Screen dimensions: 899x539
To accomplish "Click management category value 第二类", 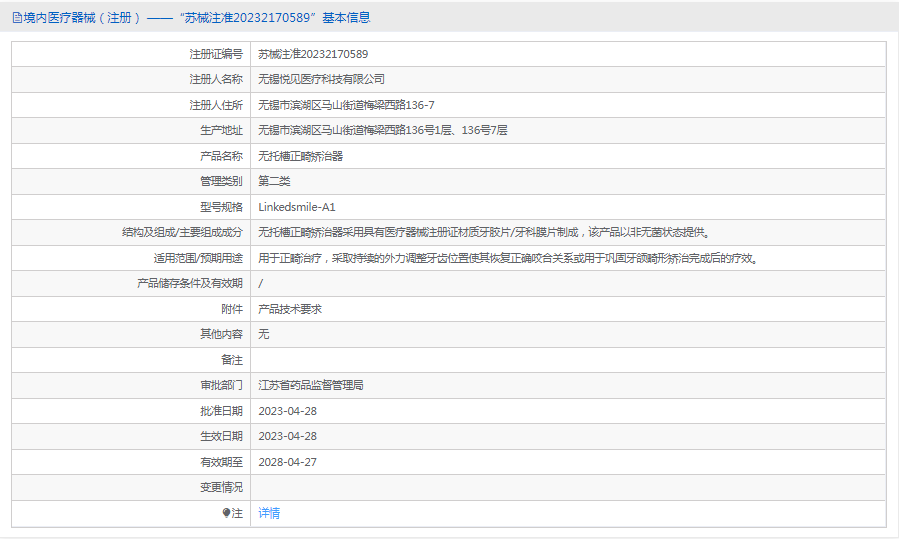I will click(274, 181).
